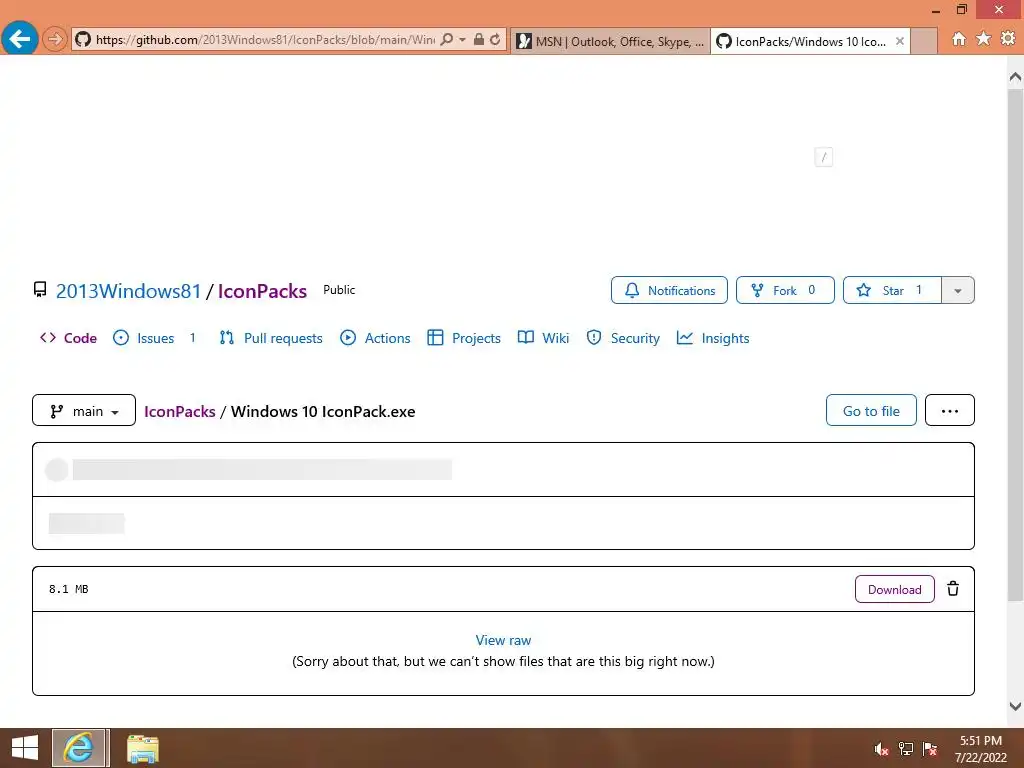This screenshot has height=768, width=1024.
Task: Click the slash search shortcut box
Action: (x=824, y=157)
